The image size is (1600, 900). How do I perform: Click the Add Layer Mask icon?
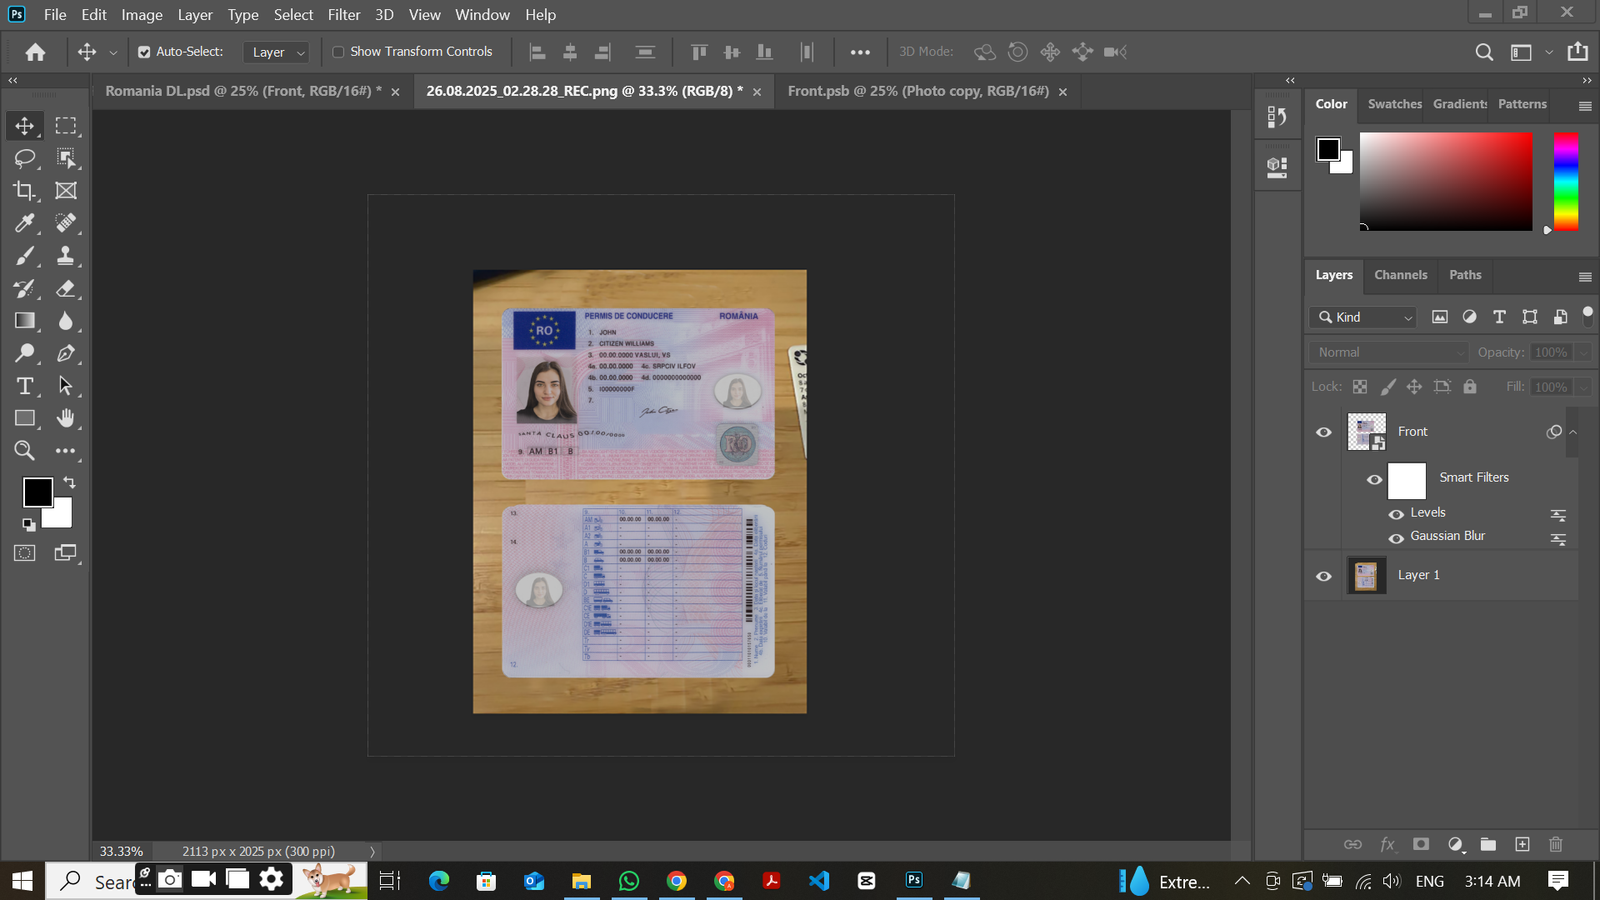(1421, 844)
